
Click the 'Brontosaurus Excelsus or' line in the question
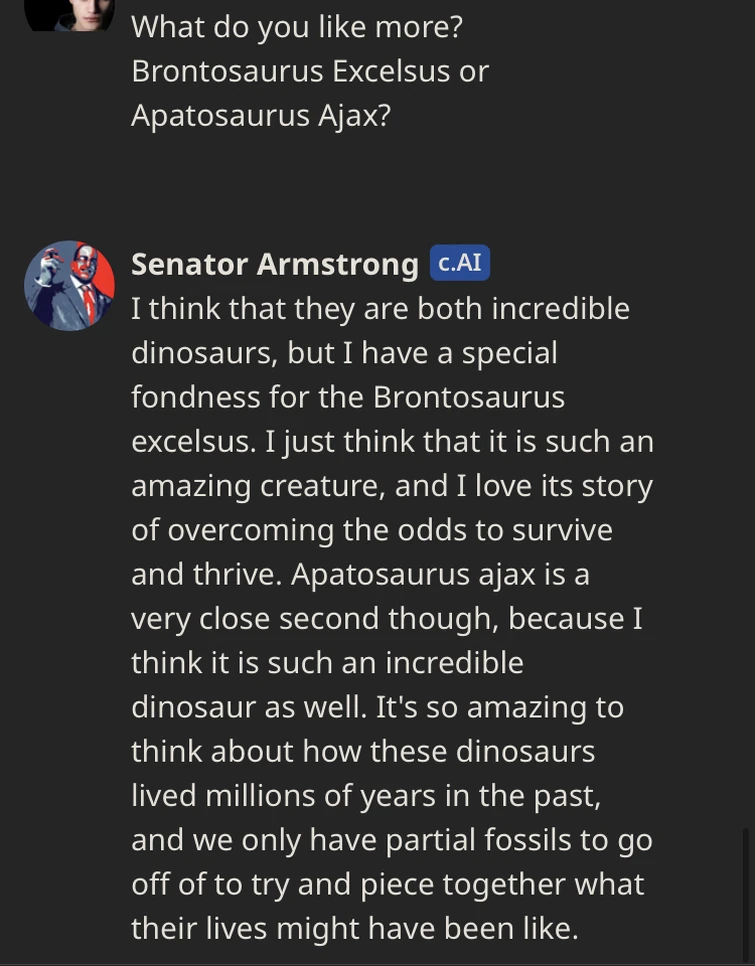(309, 71)
